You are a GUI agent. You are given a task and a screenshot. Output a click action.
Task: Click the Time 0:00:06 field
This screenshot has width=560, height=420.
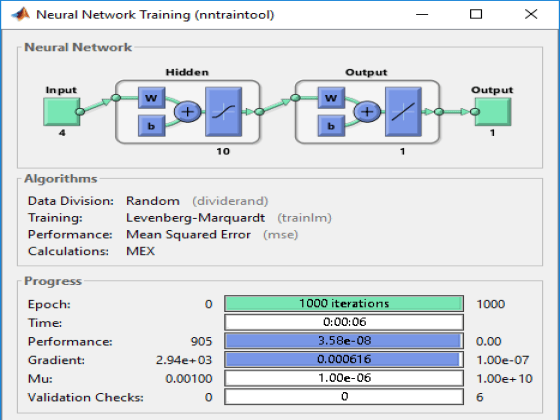(x=344, y=322)
